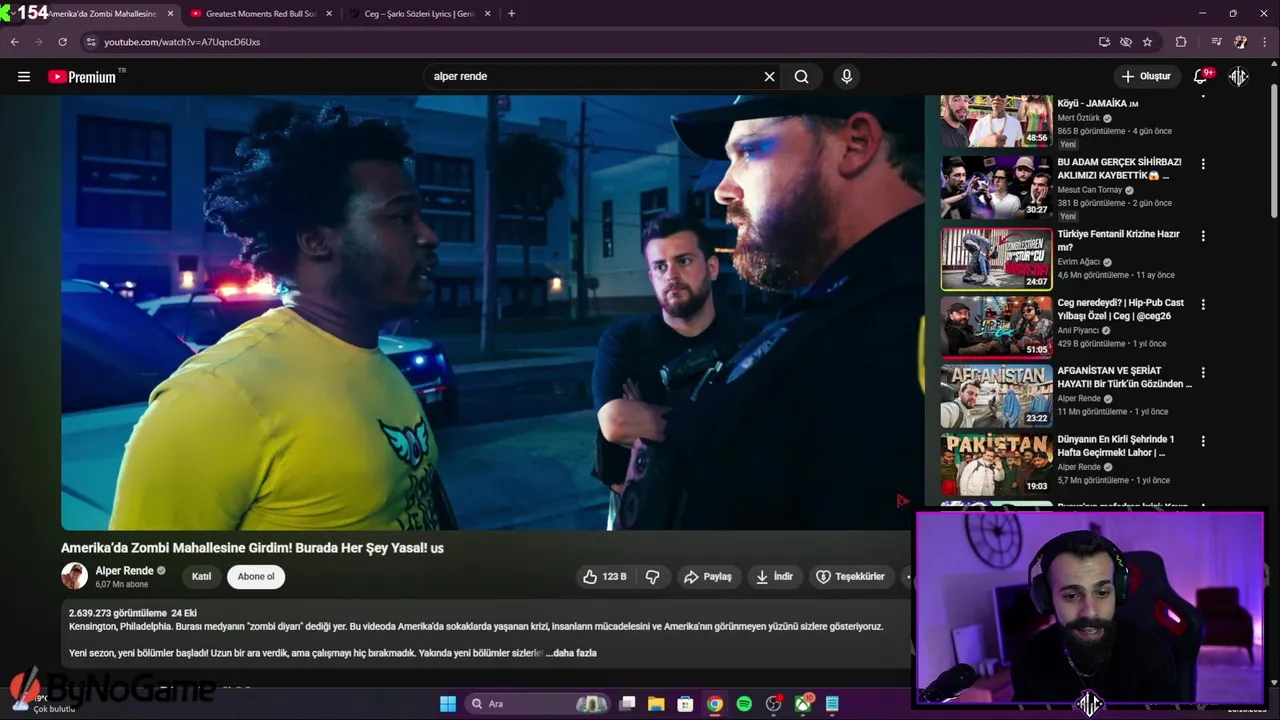Open Köyü - JAMAİKA video thumbnail
Viewport: 1280px width, 720px height.
coord(996,121)
